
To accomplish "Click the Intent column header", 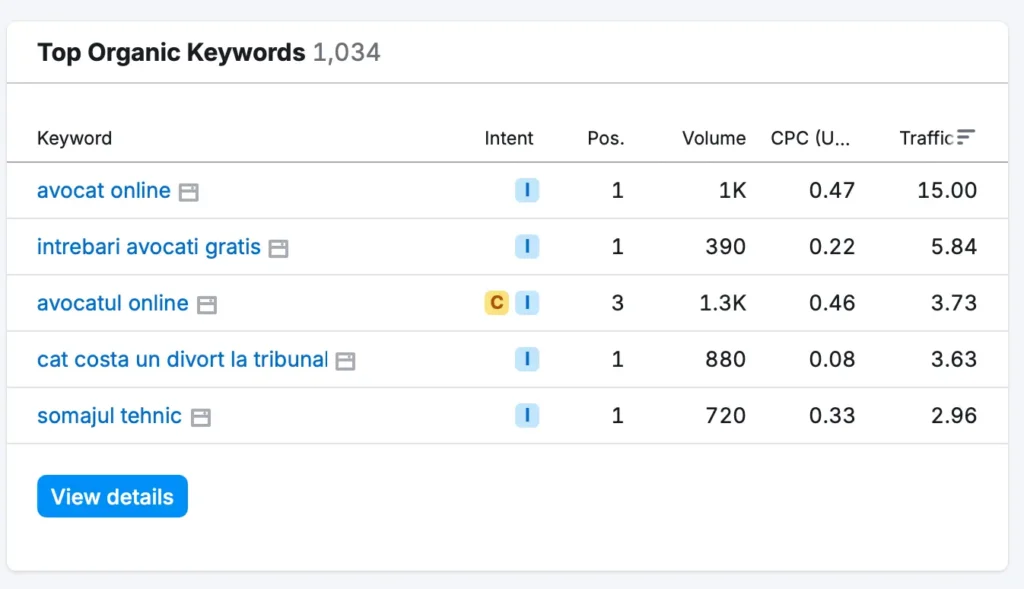I will [x=509, y=138].
